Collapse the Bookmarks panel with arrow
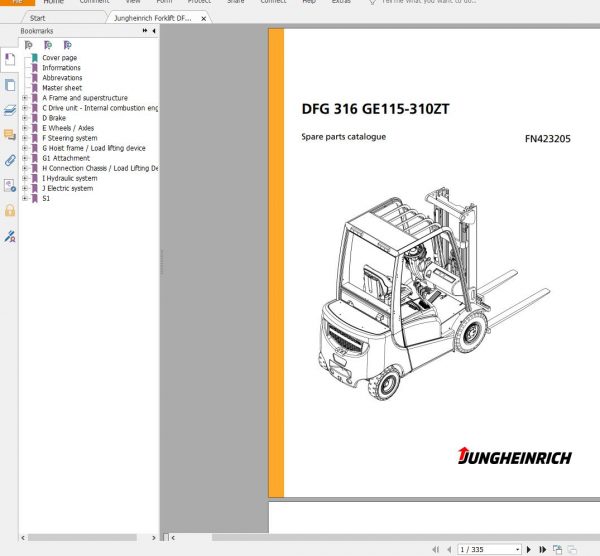This screenshot has width=600, height=556. (x=145, y=31)
